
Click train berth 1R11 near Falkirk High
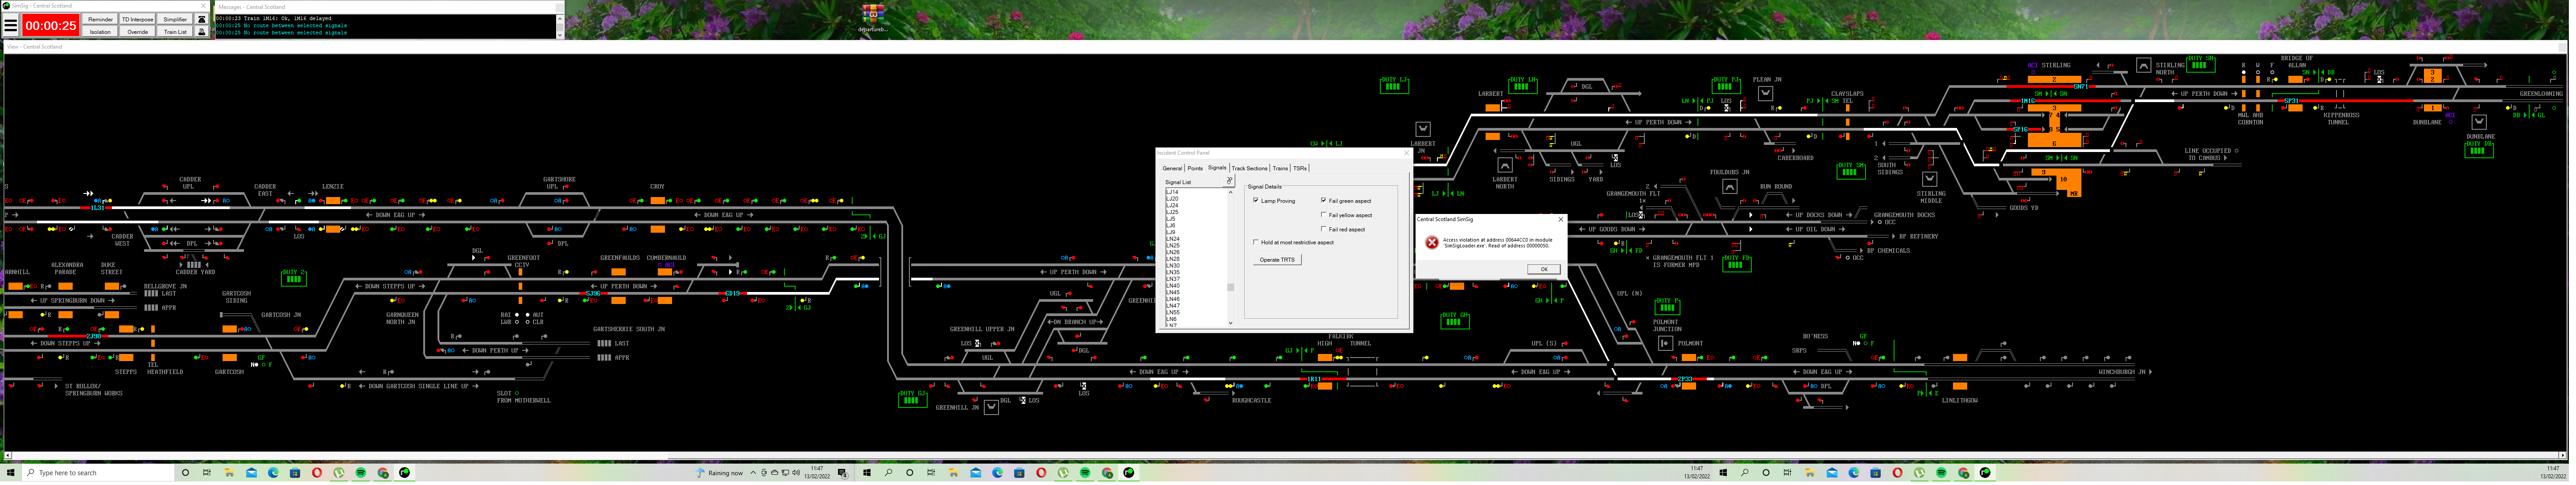point(1314,379)
